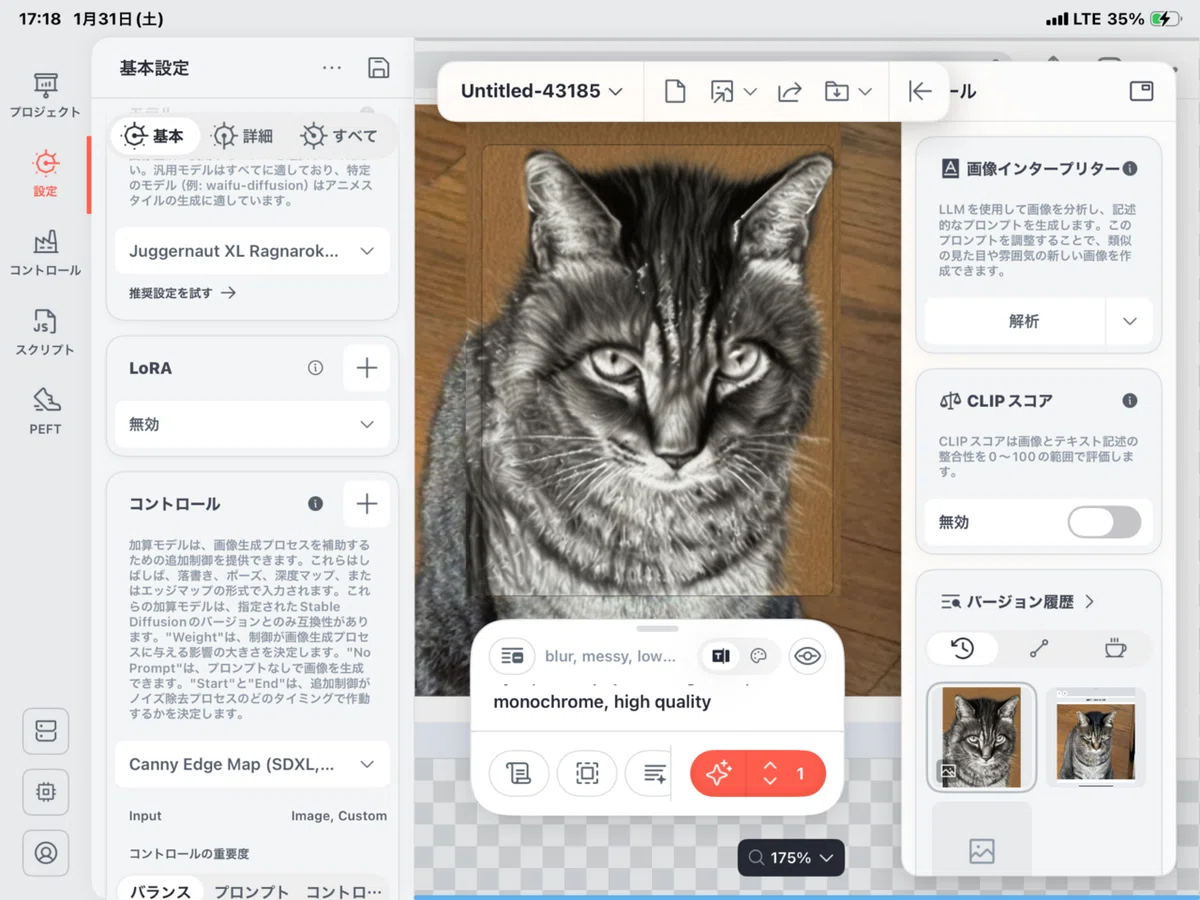Switch to the すべて settings tab
Screen dimensions: 1200x900
pos(340,136)
